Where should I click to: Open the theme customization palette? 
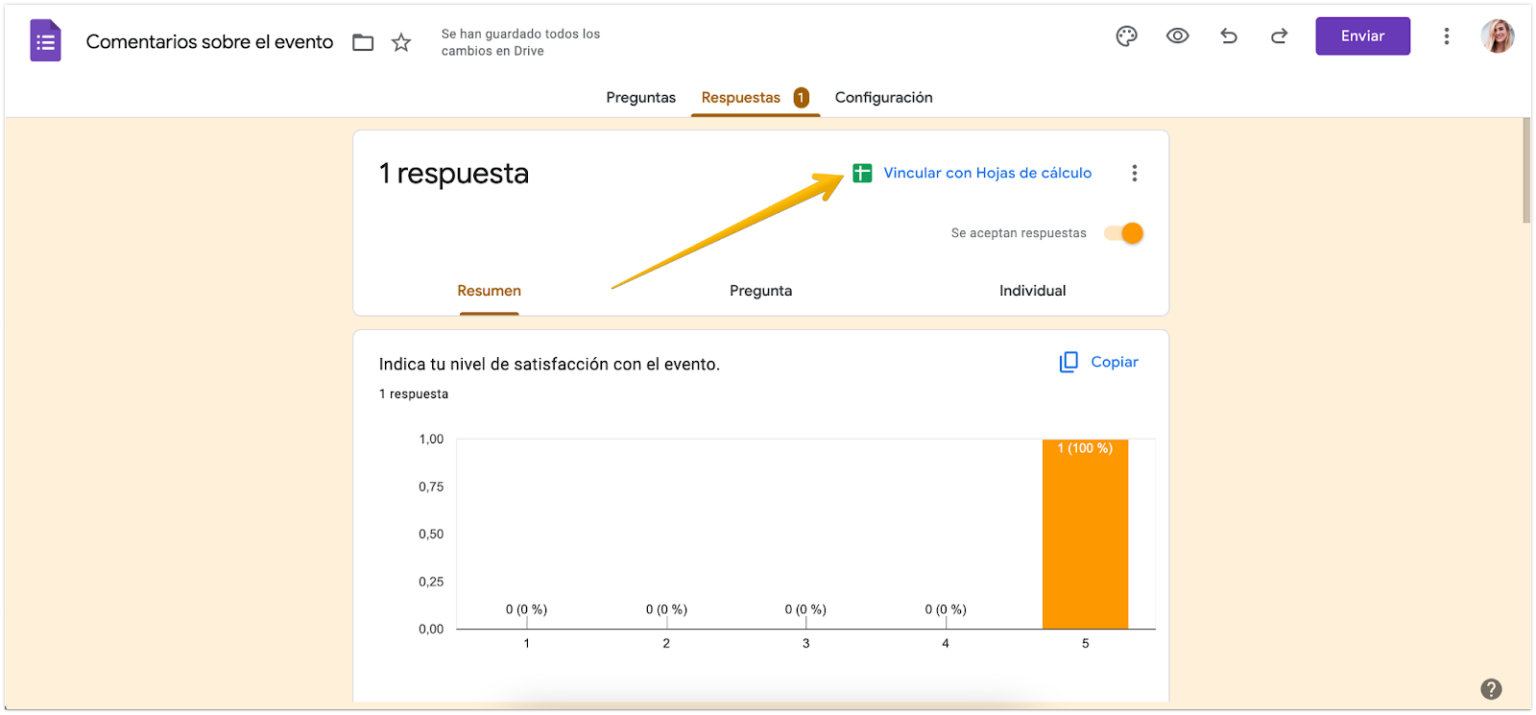pos(1126,36)
